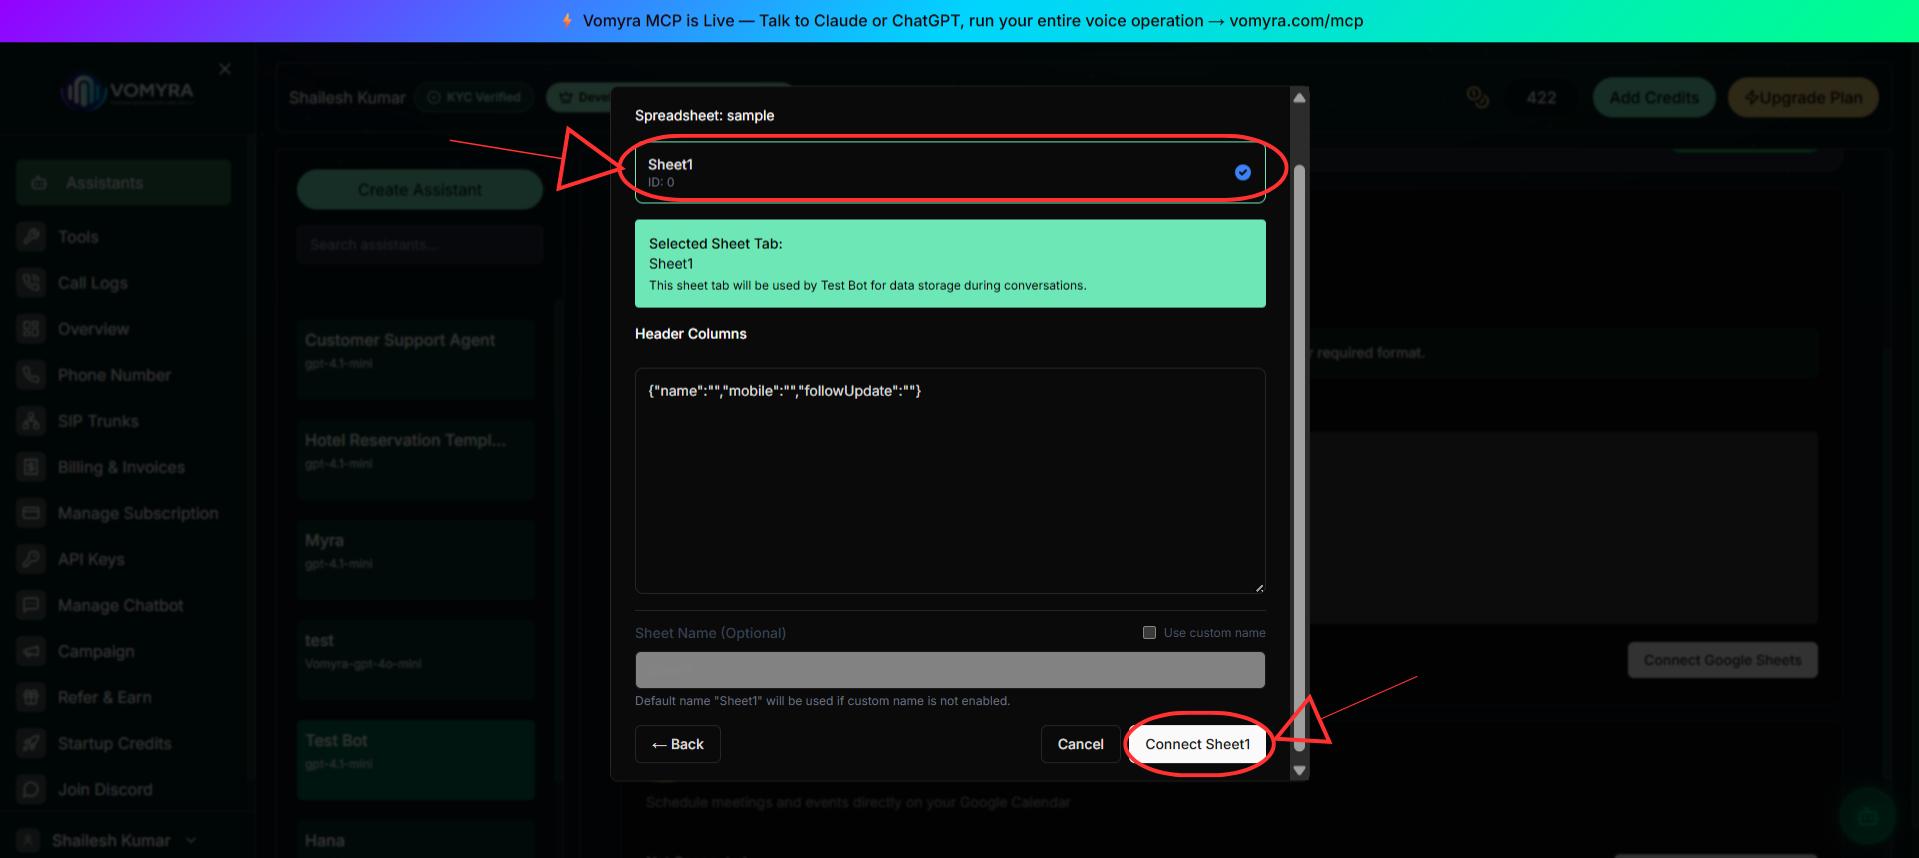Select the Test Bot assistant card

[416, 760]
